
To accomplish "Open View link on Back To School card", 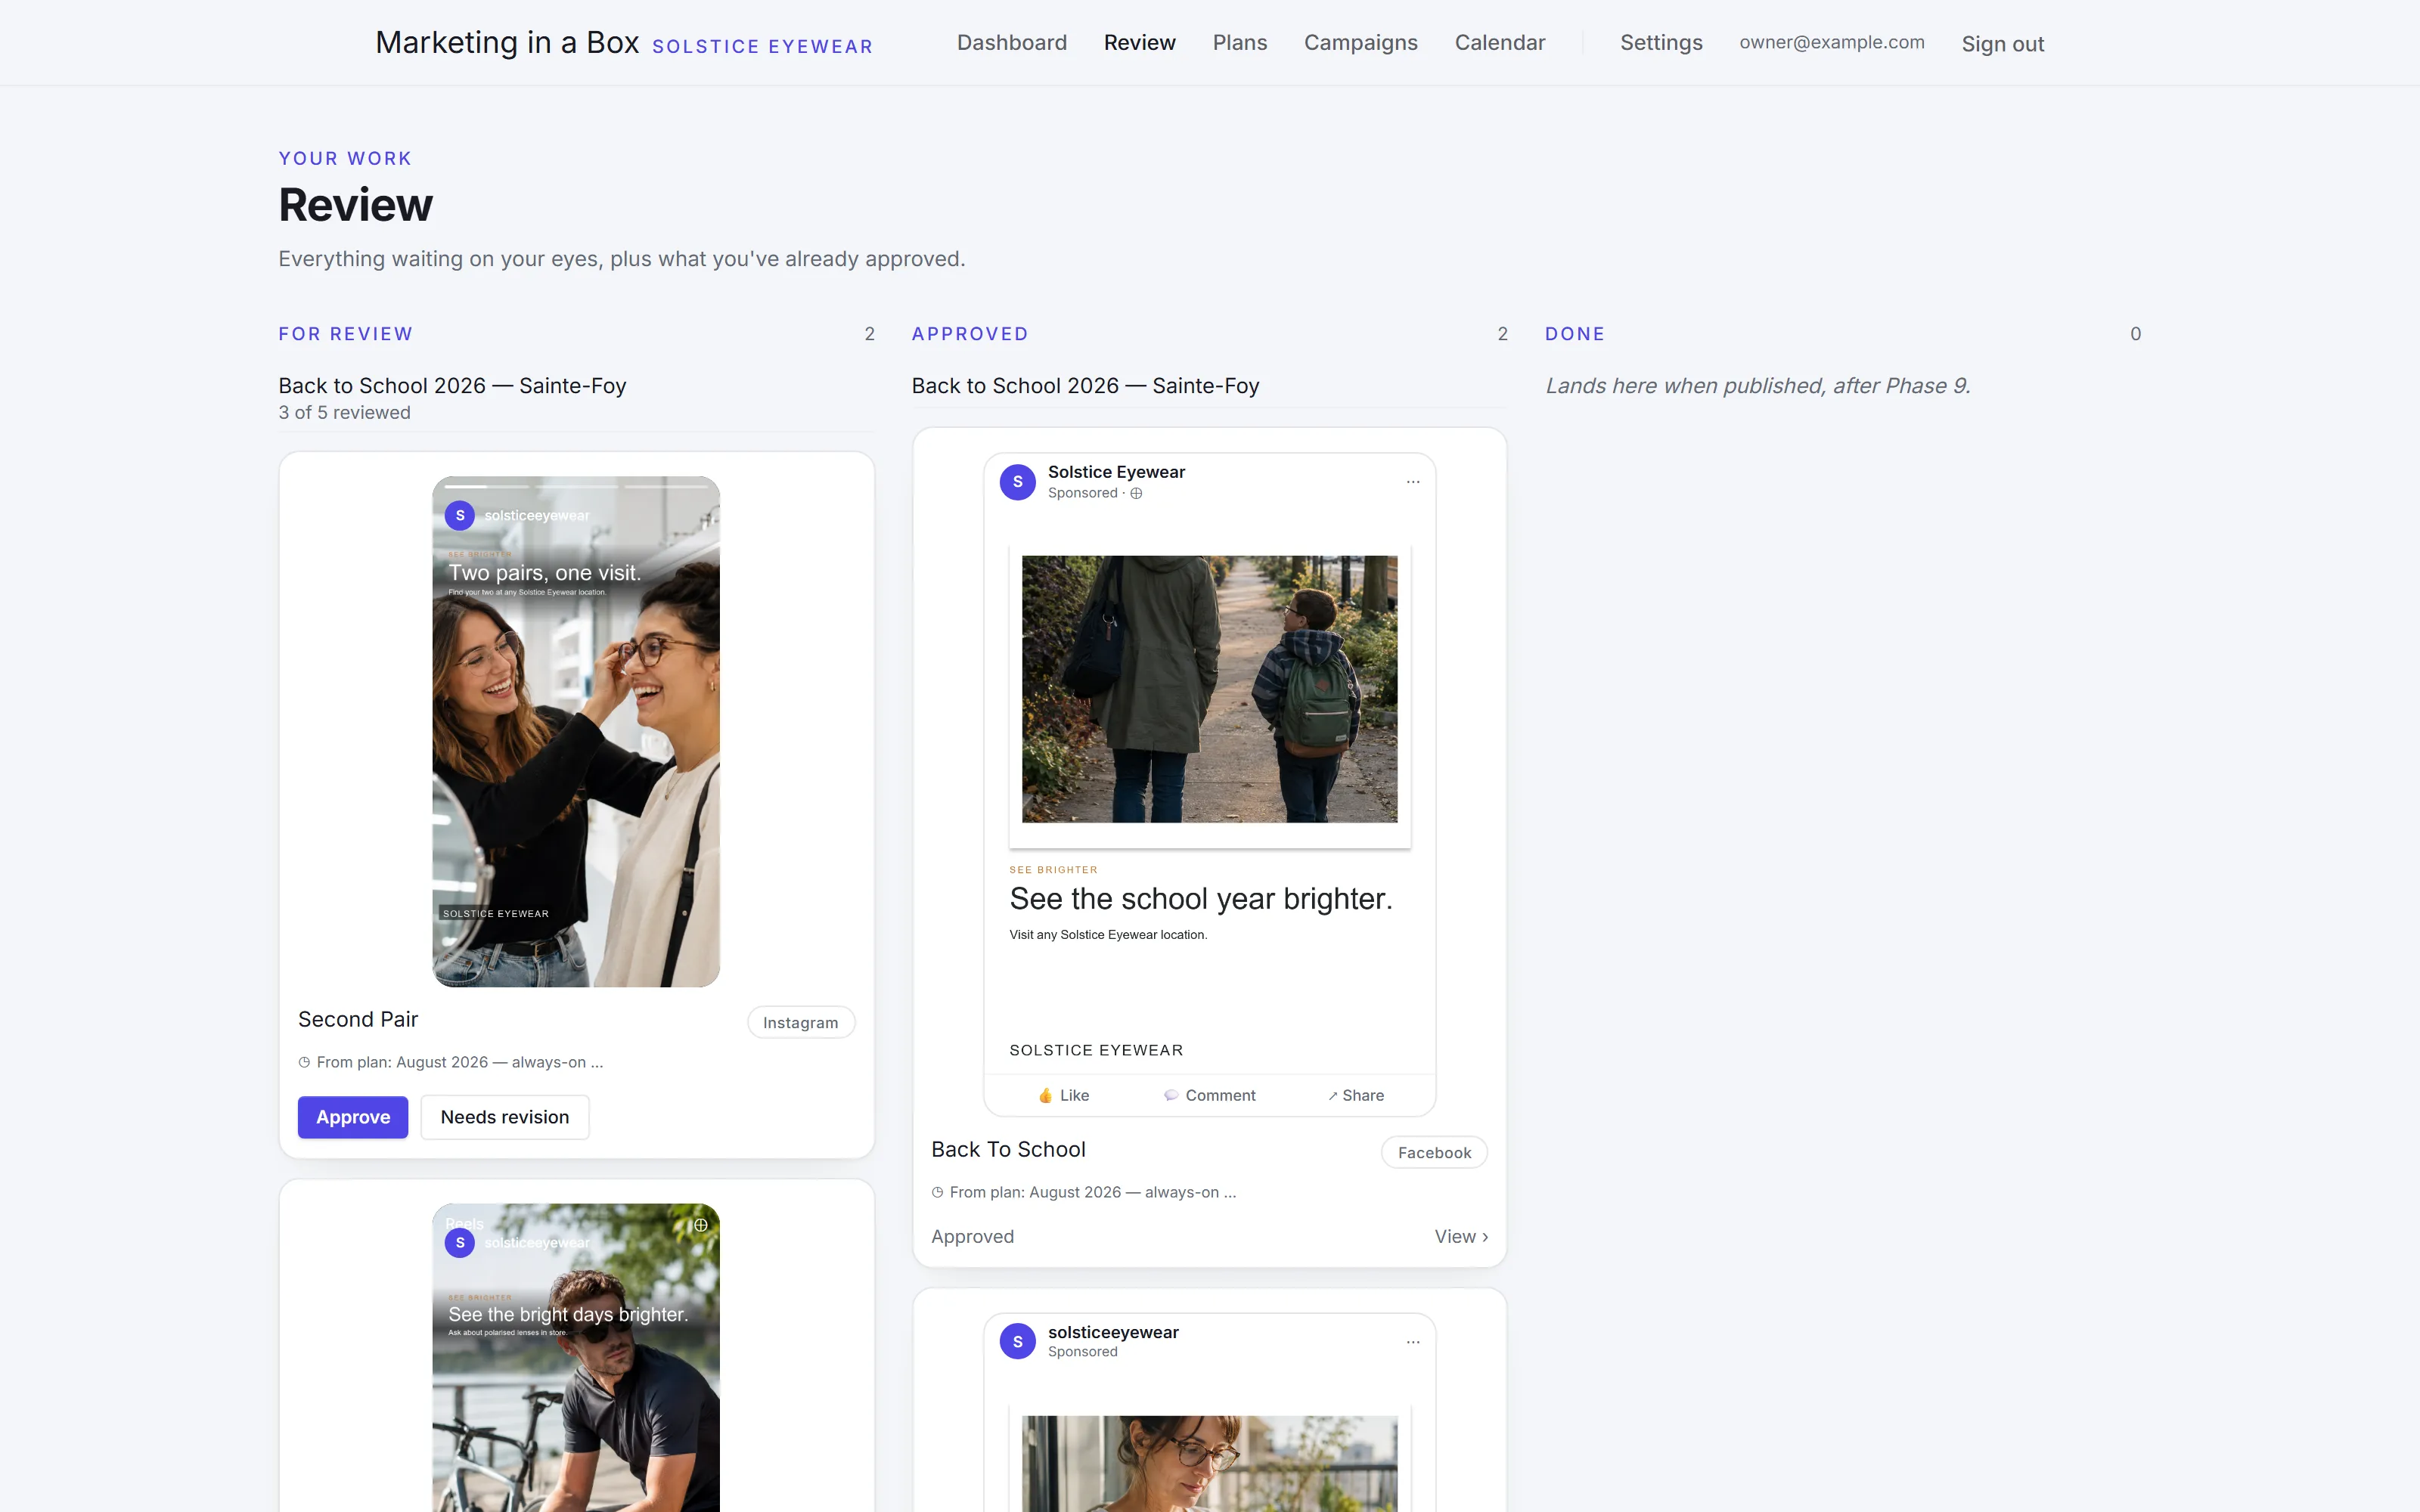I will [1461, 1236].
